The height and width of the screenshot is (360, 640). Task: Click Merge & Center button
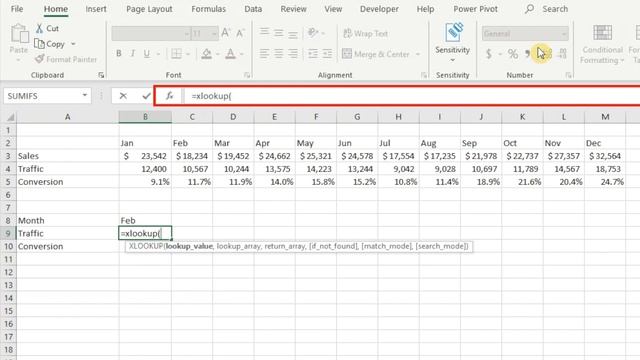click(376, 54)
